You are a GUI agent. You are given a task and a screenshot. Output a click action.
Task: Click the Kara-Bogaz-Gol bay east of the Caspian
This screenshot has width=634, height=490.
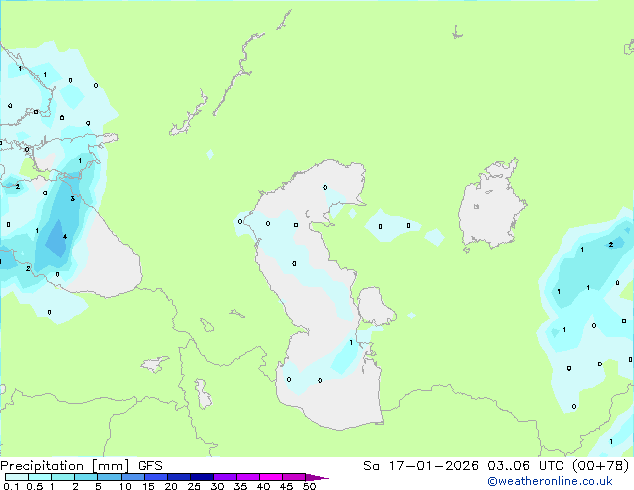[375, 306]
